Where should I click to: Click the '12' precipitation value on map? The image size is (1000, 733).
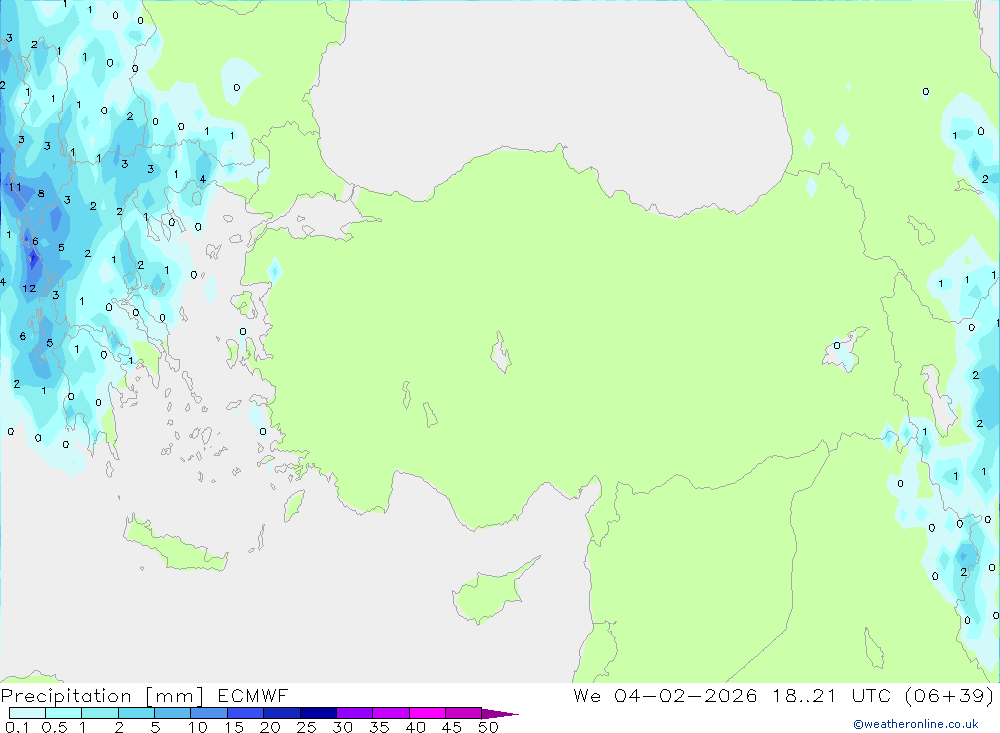click(x=29, y=288)
